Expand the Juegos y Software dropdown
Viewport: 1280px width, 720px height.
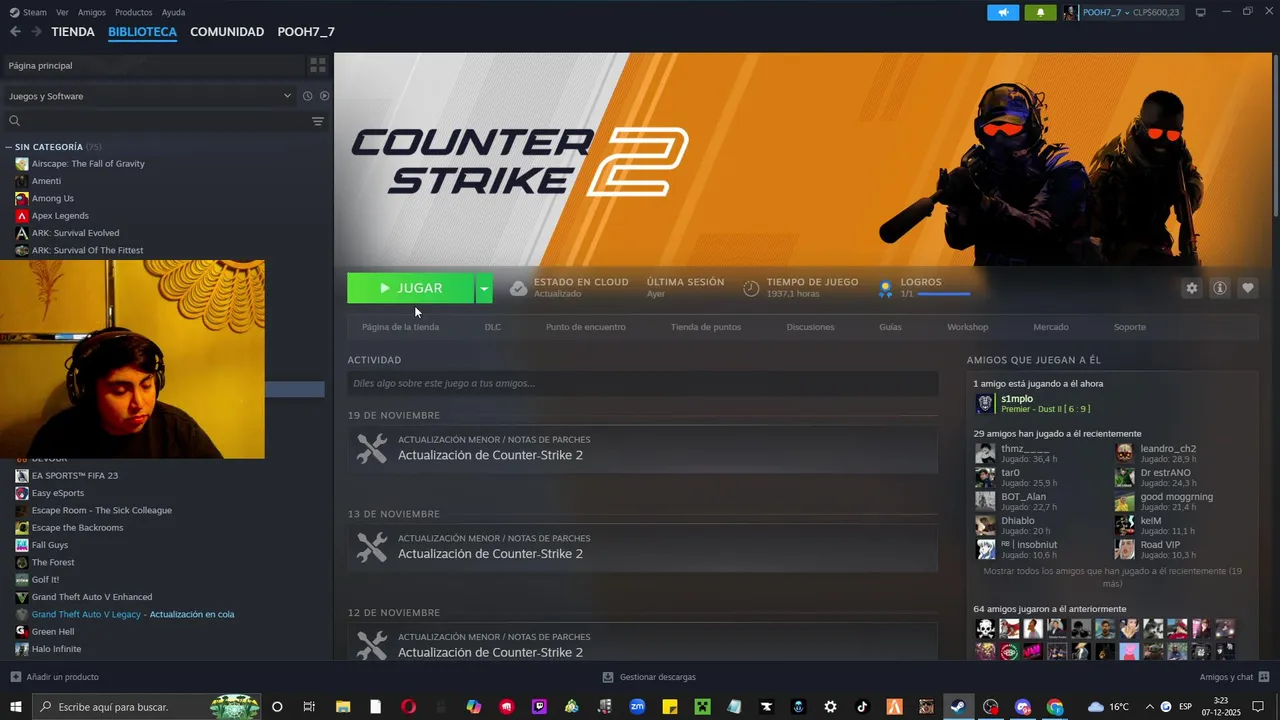click(x=287, y=96)
